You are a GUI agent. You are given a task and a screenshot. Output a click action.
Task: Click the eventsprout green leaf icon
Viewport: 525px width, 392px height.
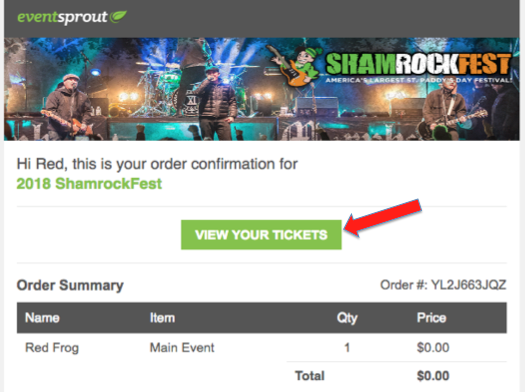pyautogui.click(x=119, y=16)
